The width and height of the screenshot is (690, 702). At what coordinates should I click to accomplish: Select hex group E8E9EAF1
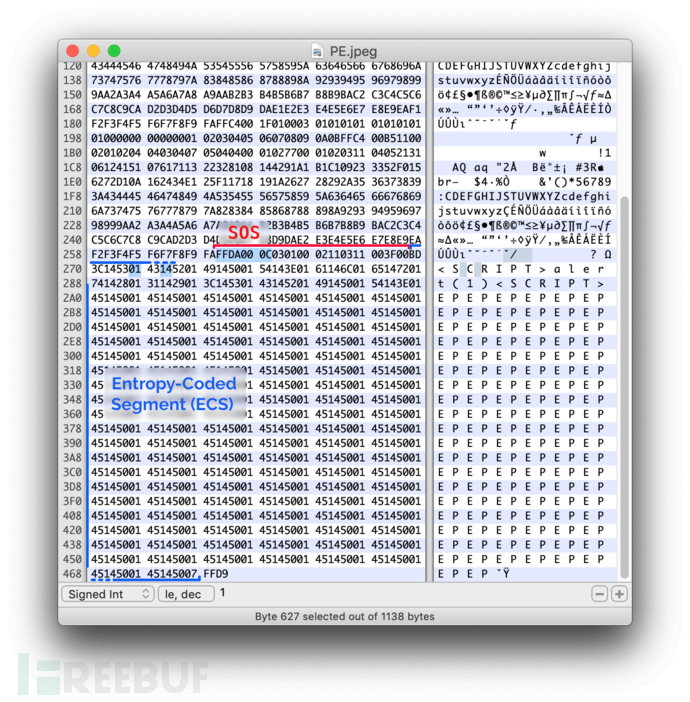[x=396, y=109]
